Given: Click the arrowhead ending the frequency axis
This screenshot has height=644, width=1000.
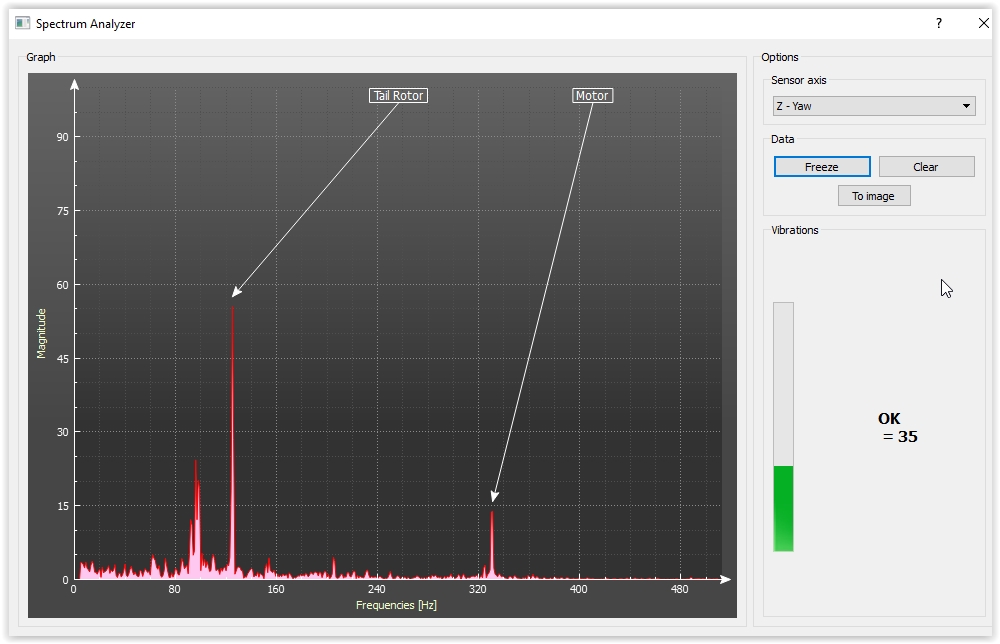Looking at the screenshot, I should (x=726, y=579).
